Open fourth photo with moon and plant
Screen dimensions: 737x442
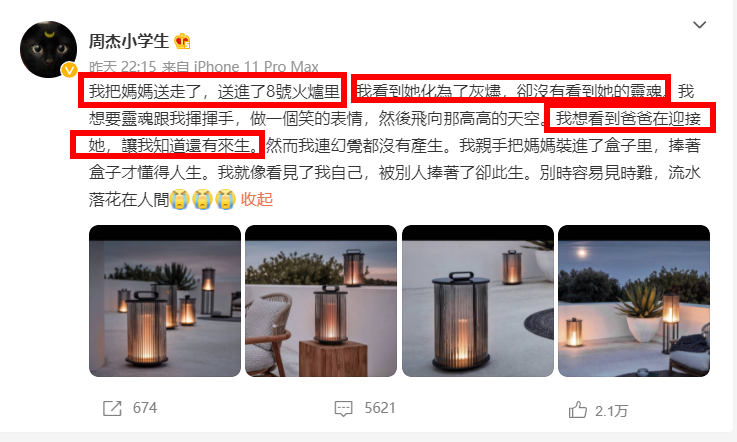coord(634,301)
